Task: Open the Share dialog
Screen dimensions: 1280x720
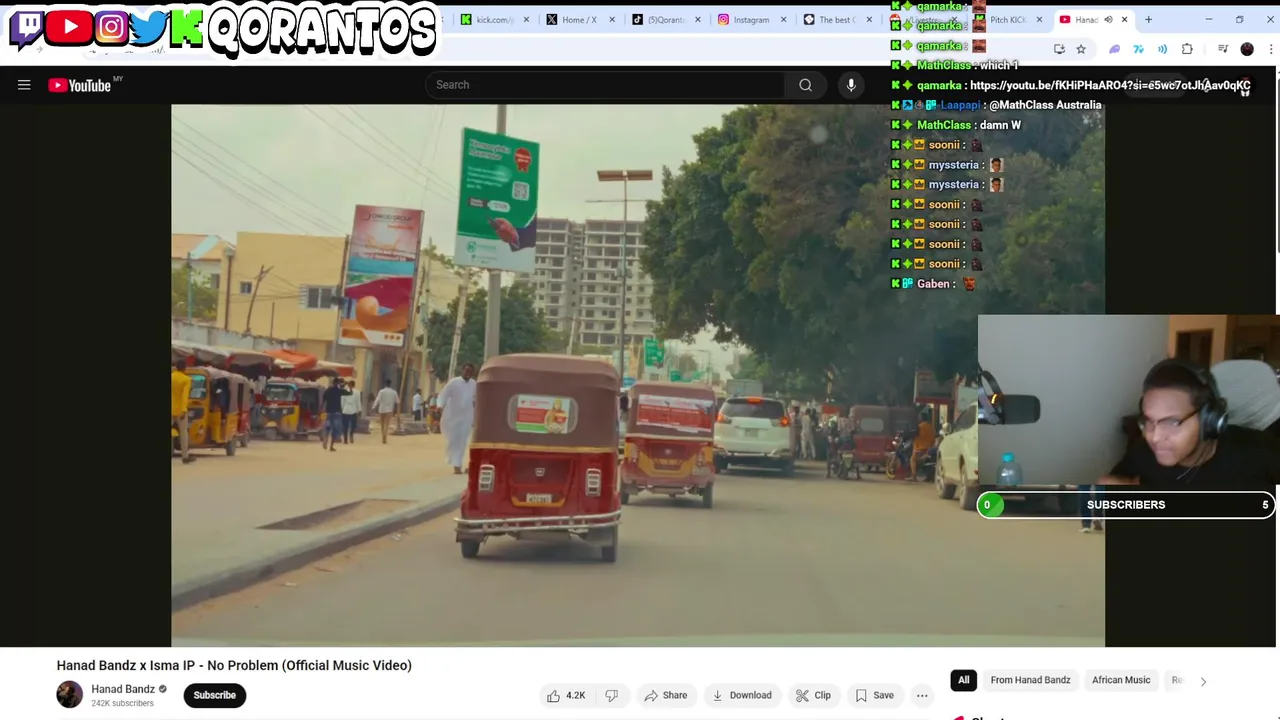Action: [x=665, y=695]
